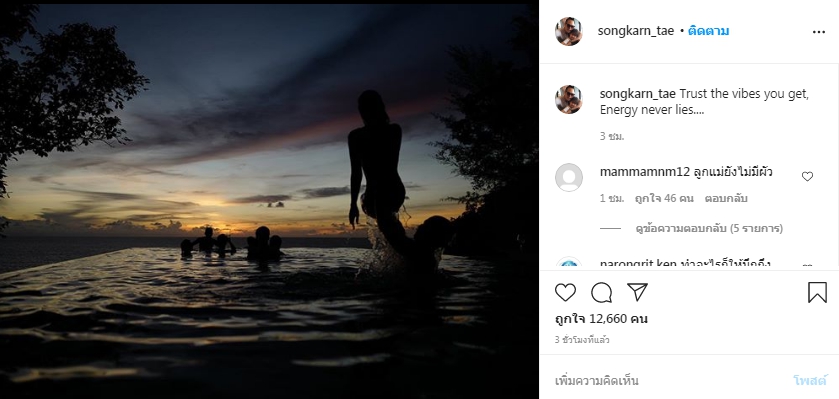Viewport: 839px width, 399px height.
Task: Open comments via speech bubble icon
Action: (601, 293)
